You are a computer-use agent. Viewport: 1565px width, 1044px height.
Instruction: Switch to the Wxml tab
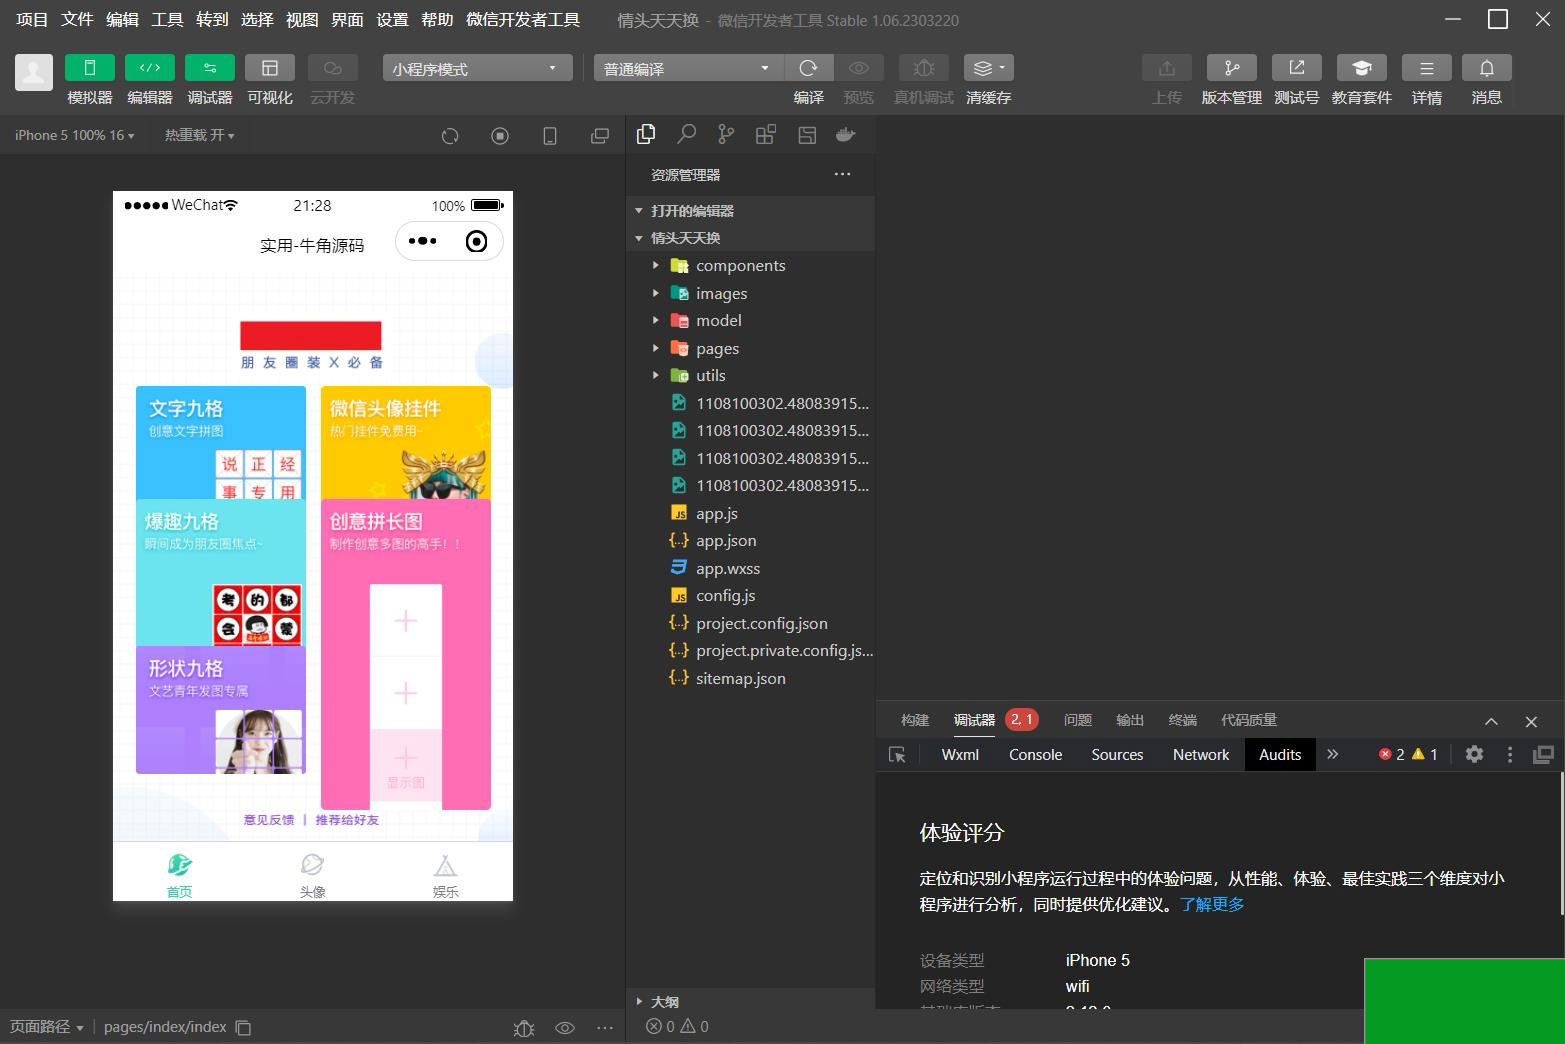pos(960,754)
